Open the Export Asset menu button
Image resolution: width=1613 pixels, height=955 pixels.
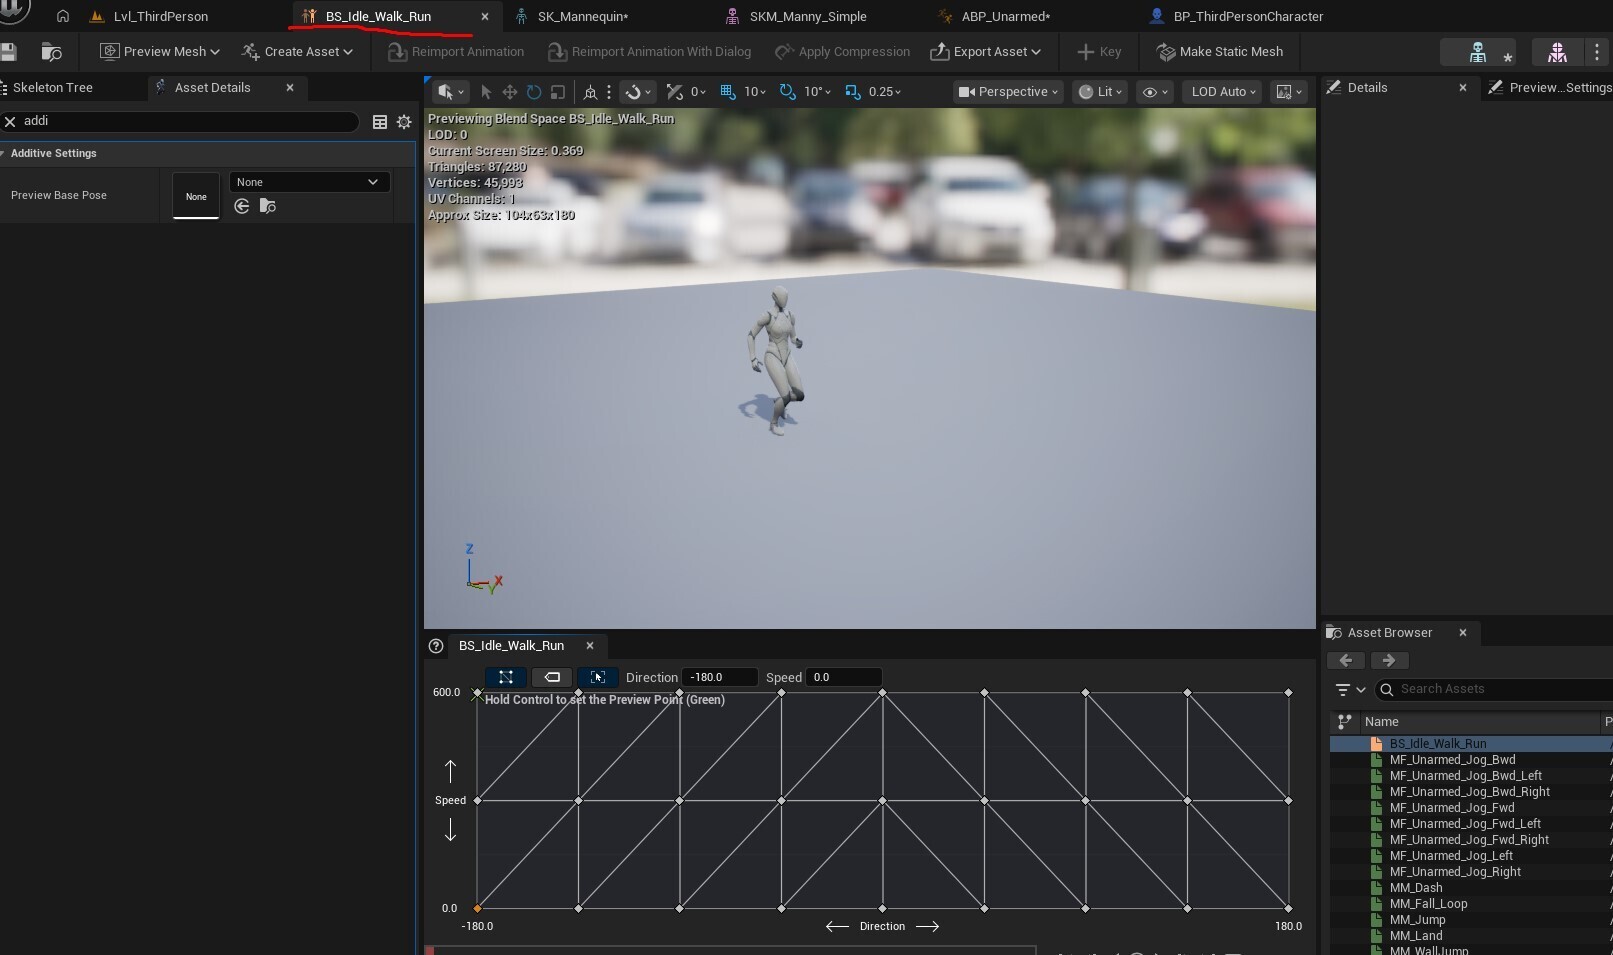pyautogui.click(x=985, y=52)
